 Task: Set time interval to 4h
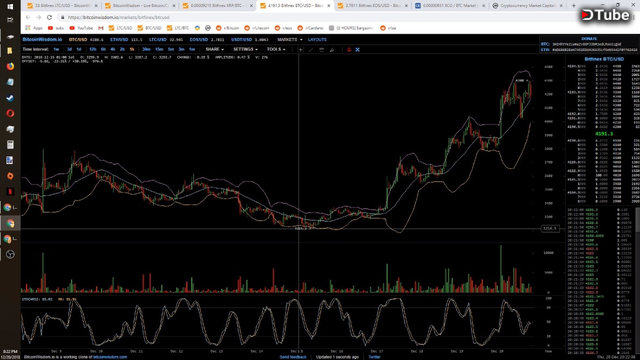pyautogui.click(x=113, y=49)
